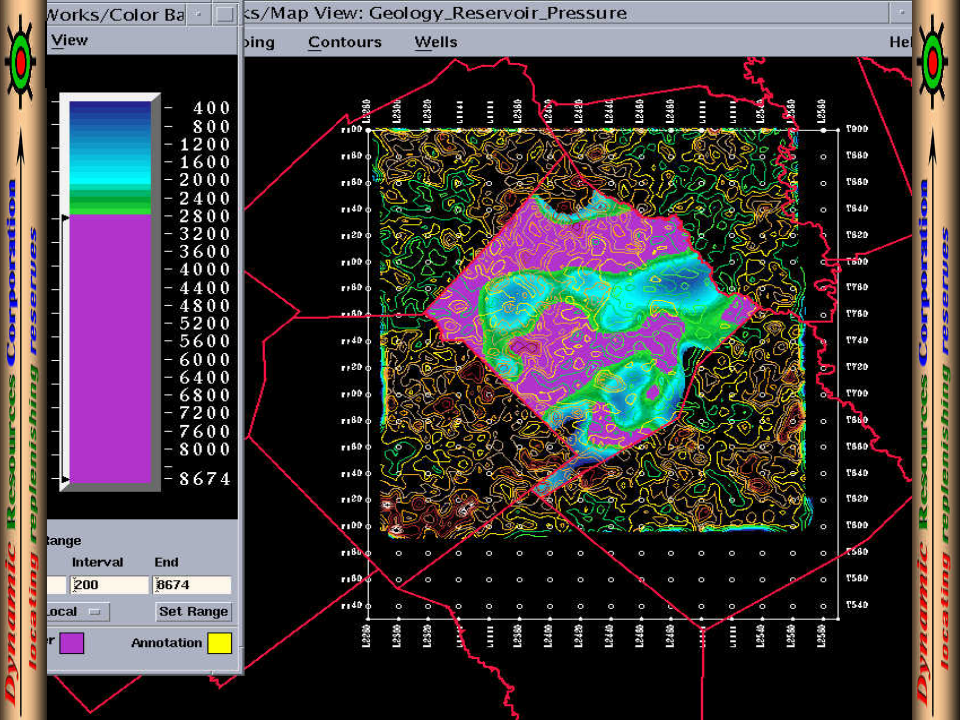The width and height of the screenshot is (960, 720).
Task: Open the Contours menu
Action: click(x=345, y=42)
